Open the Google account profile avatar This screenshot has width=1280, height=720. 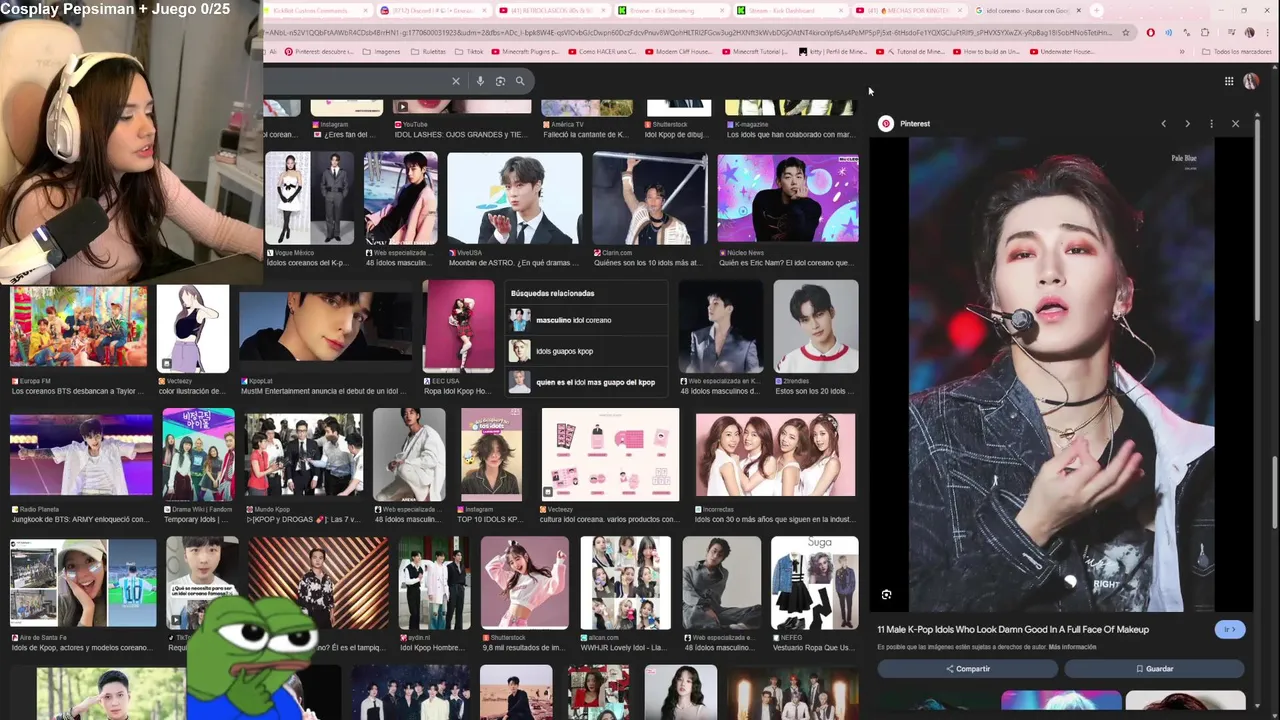[x=1251, y=81]
